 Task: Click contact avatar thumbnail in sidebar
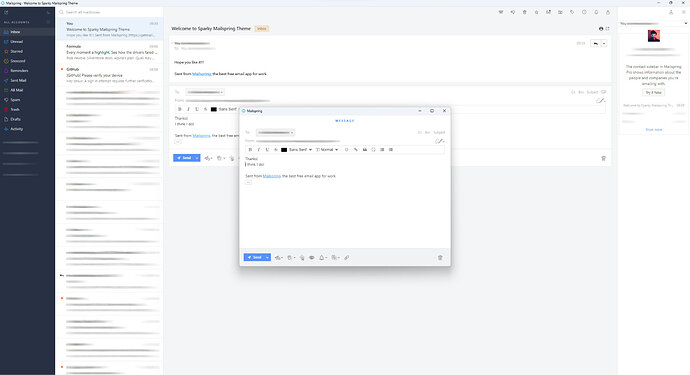[654, 36]
